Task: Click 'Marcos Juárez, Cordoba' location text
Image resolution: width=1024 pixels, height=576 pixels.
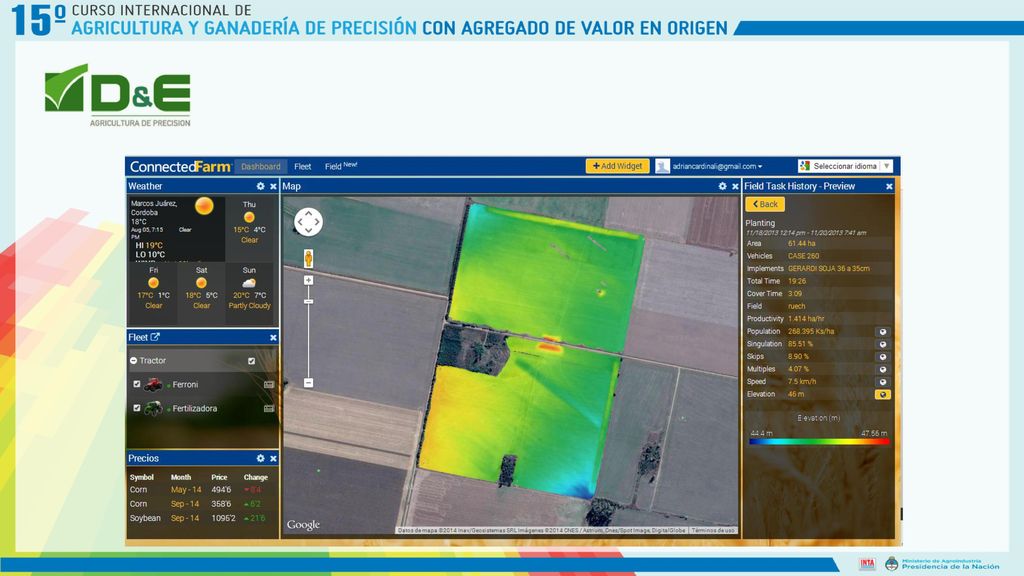Action: click(154, 208)
